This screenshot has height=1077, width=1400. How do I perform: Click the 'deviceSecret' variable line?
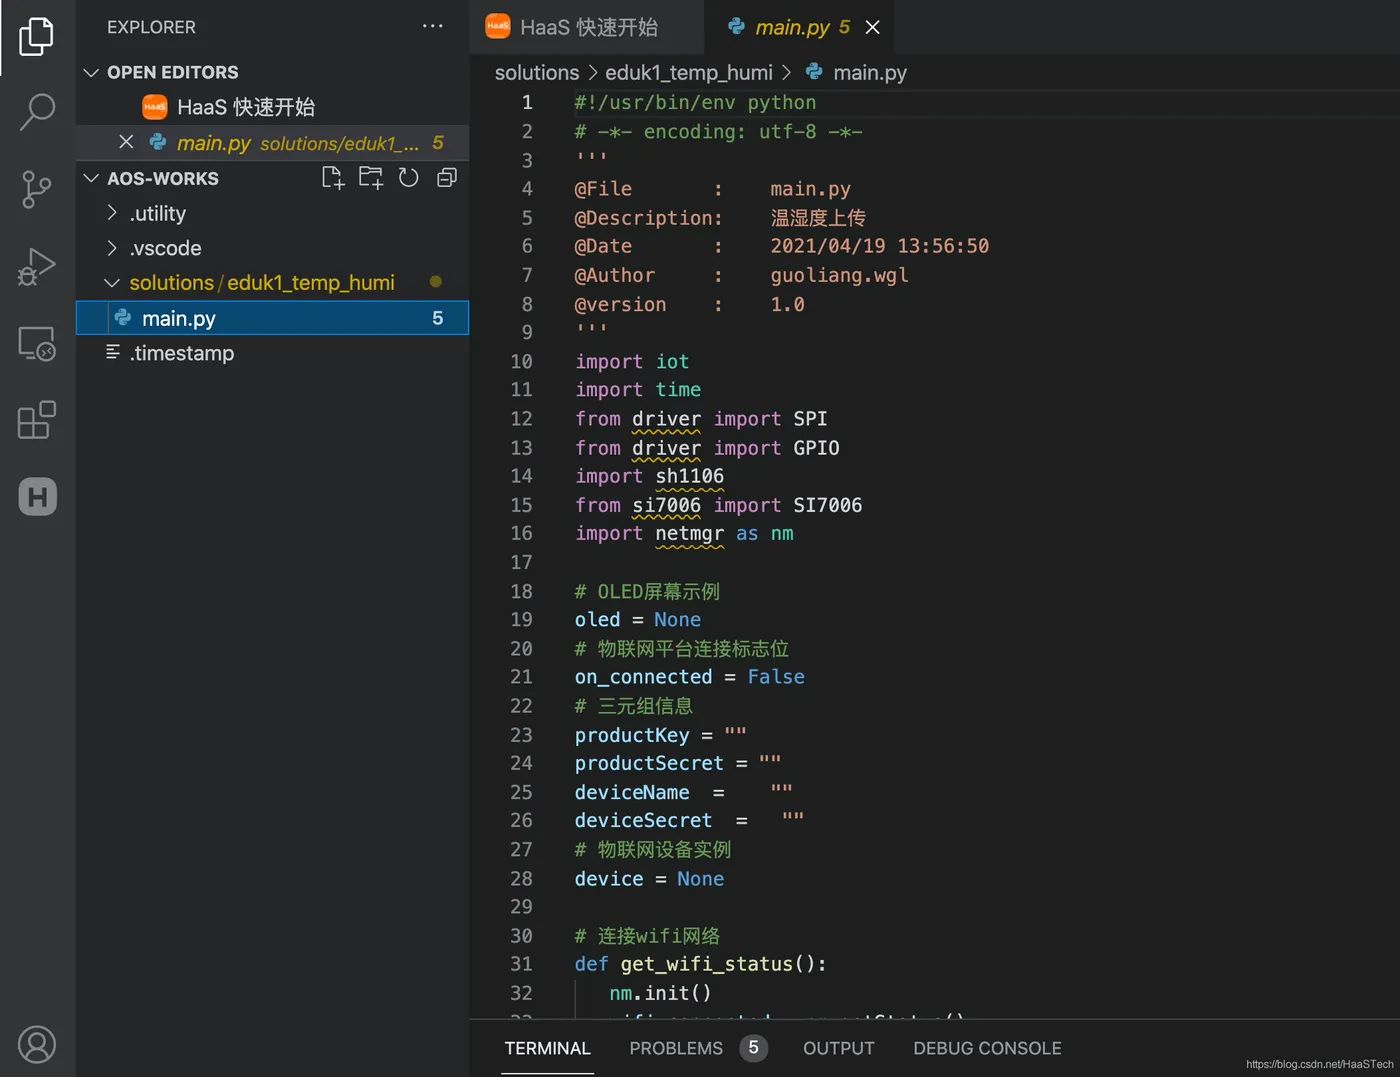[x=689, y=820]
